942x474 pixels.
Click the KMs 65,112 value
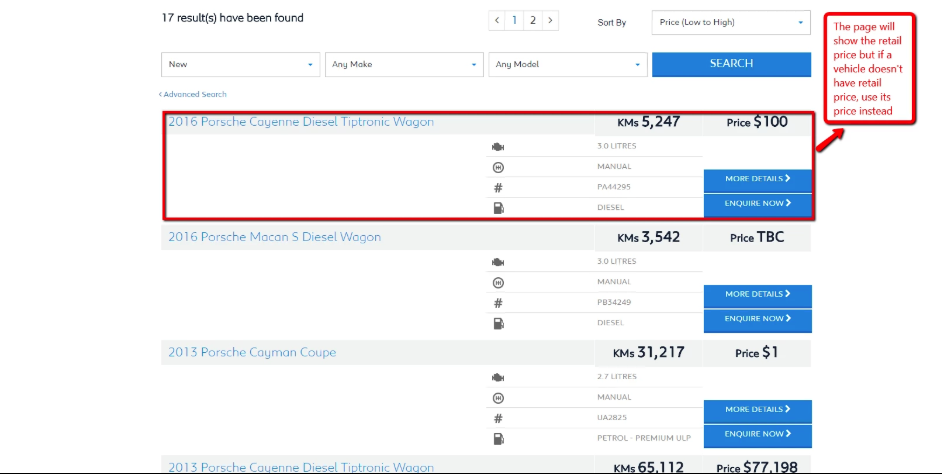648,467
